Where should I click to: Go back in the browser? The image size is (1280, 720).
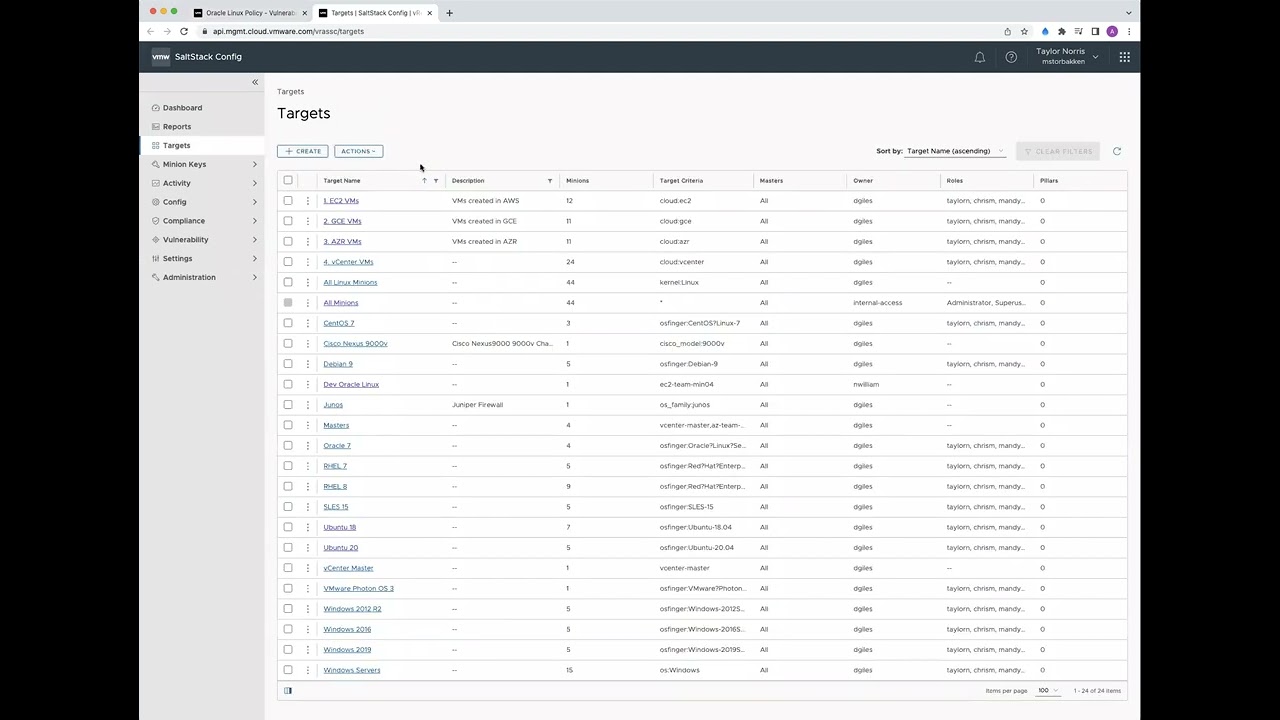click(x=151, y=31)
